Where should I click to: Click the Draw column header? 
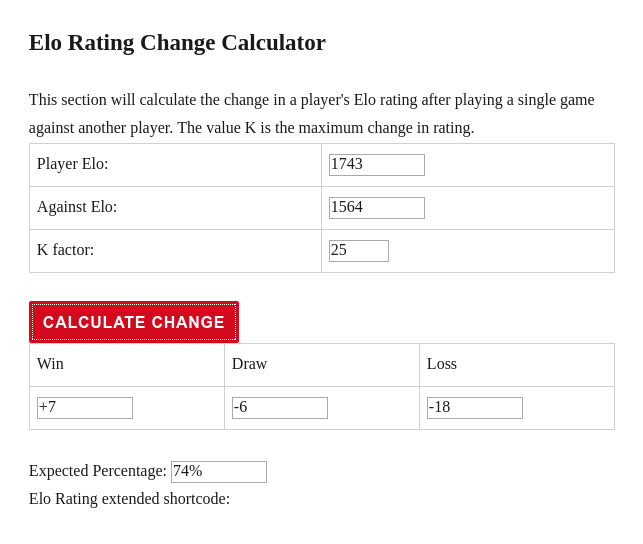point(249,364)
